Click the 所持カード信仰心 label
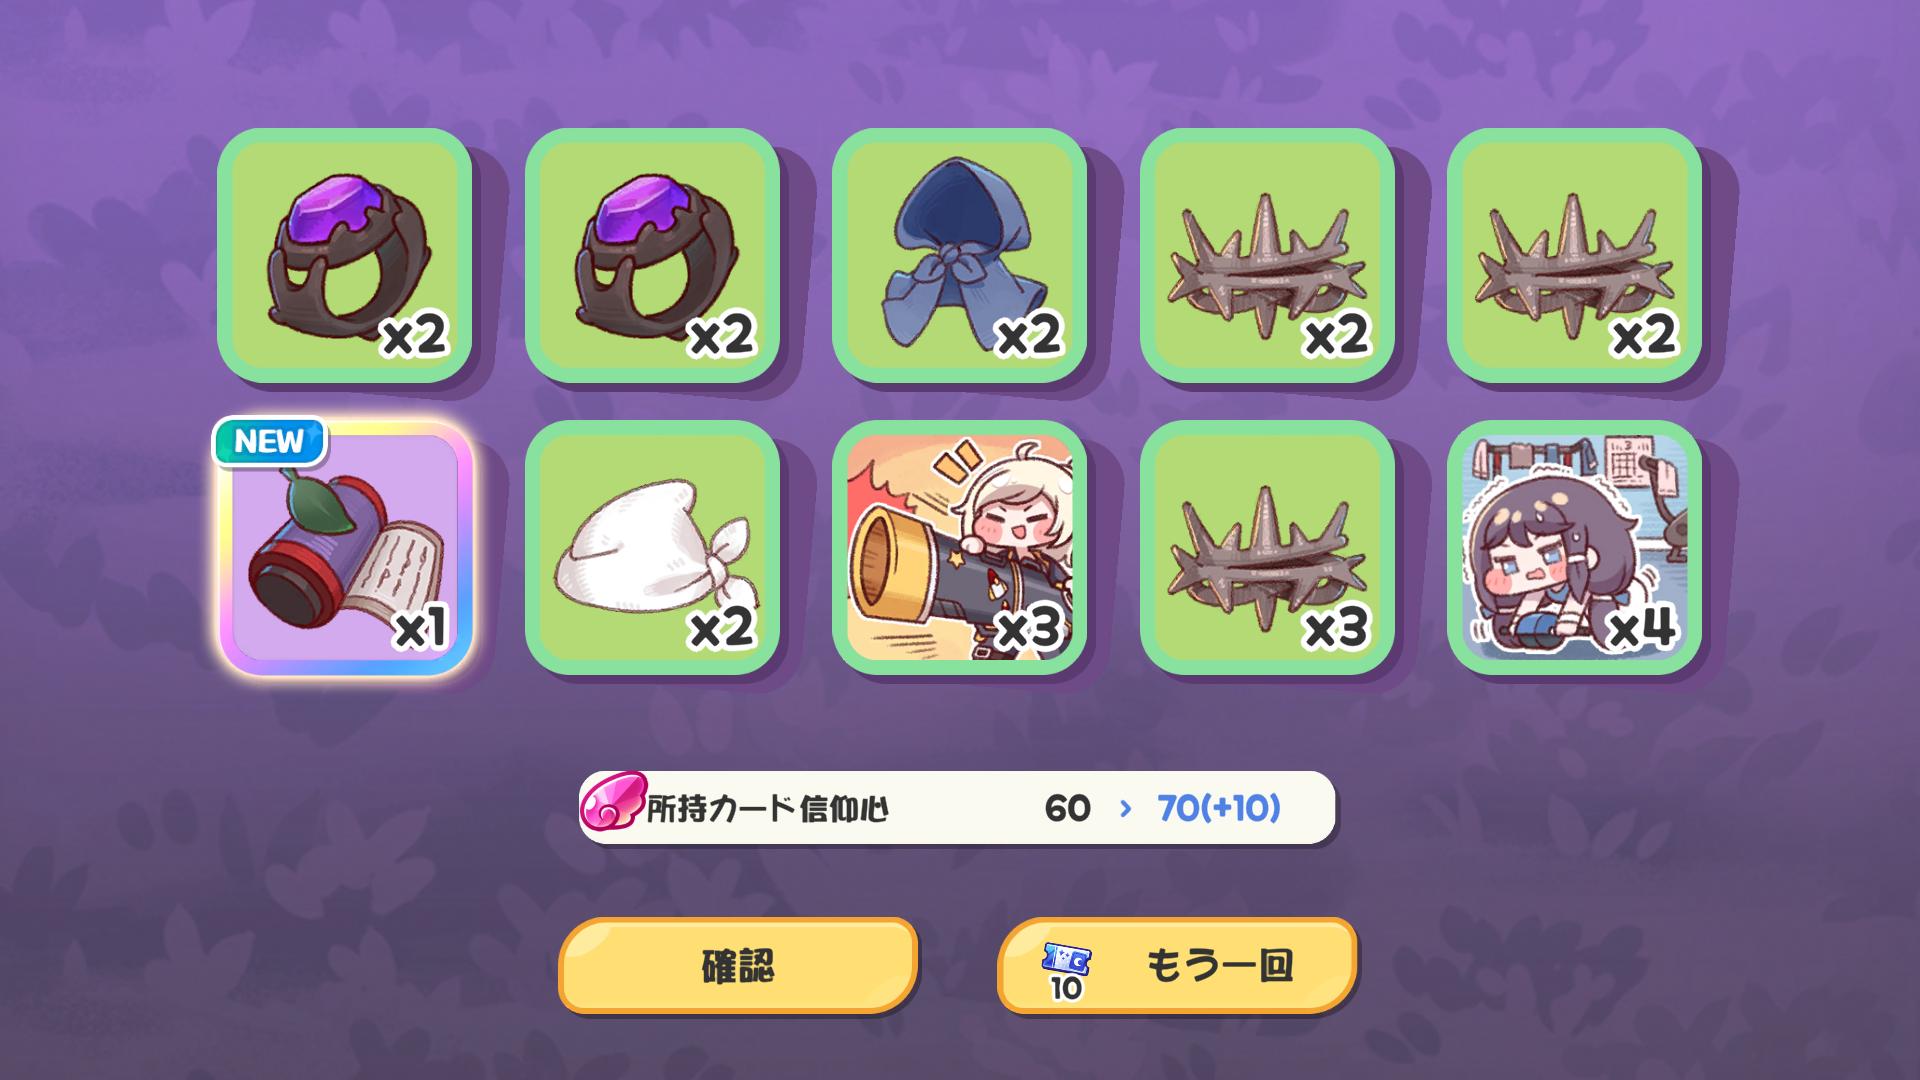This screenshot has height=1080, width=1920. pos(767,808)
